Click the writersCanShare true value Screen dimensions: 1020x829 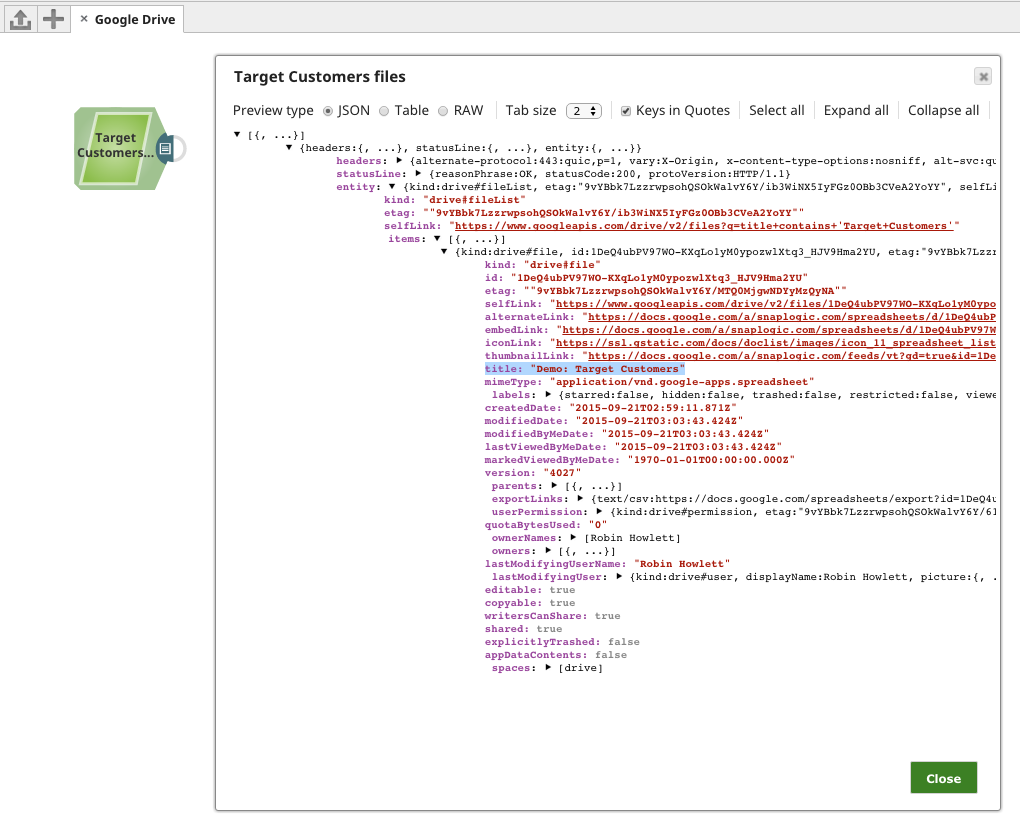[x=608, y=616]
